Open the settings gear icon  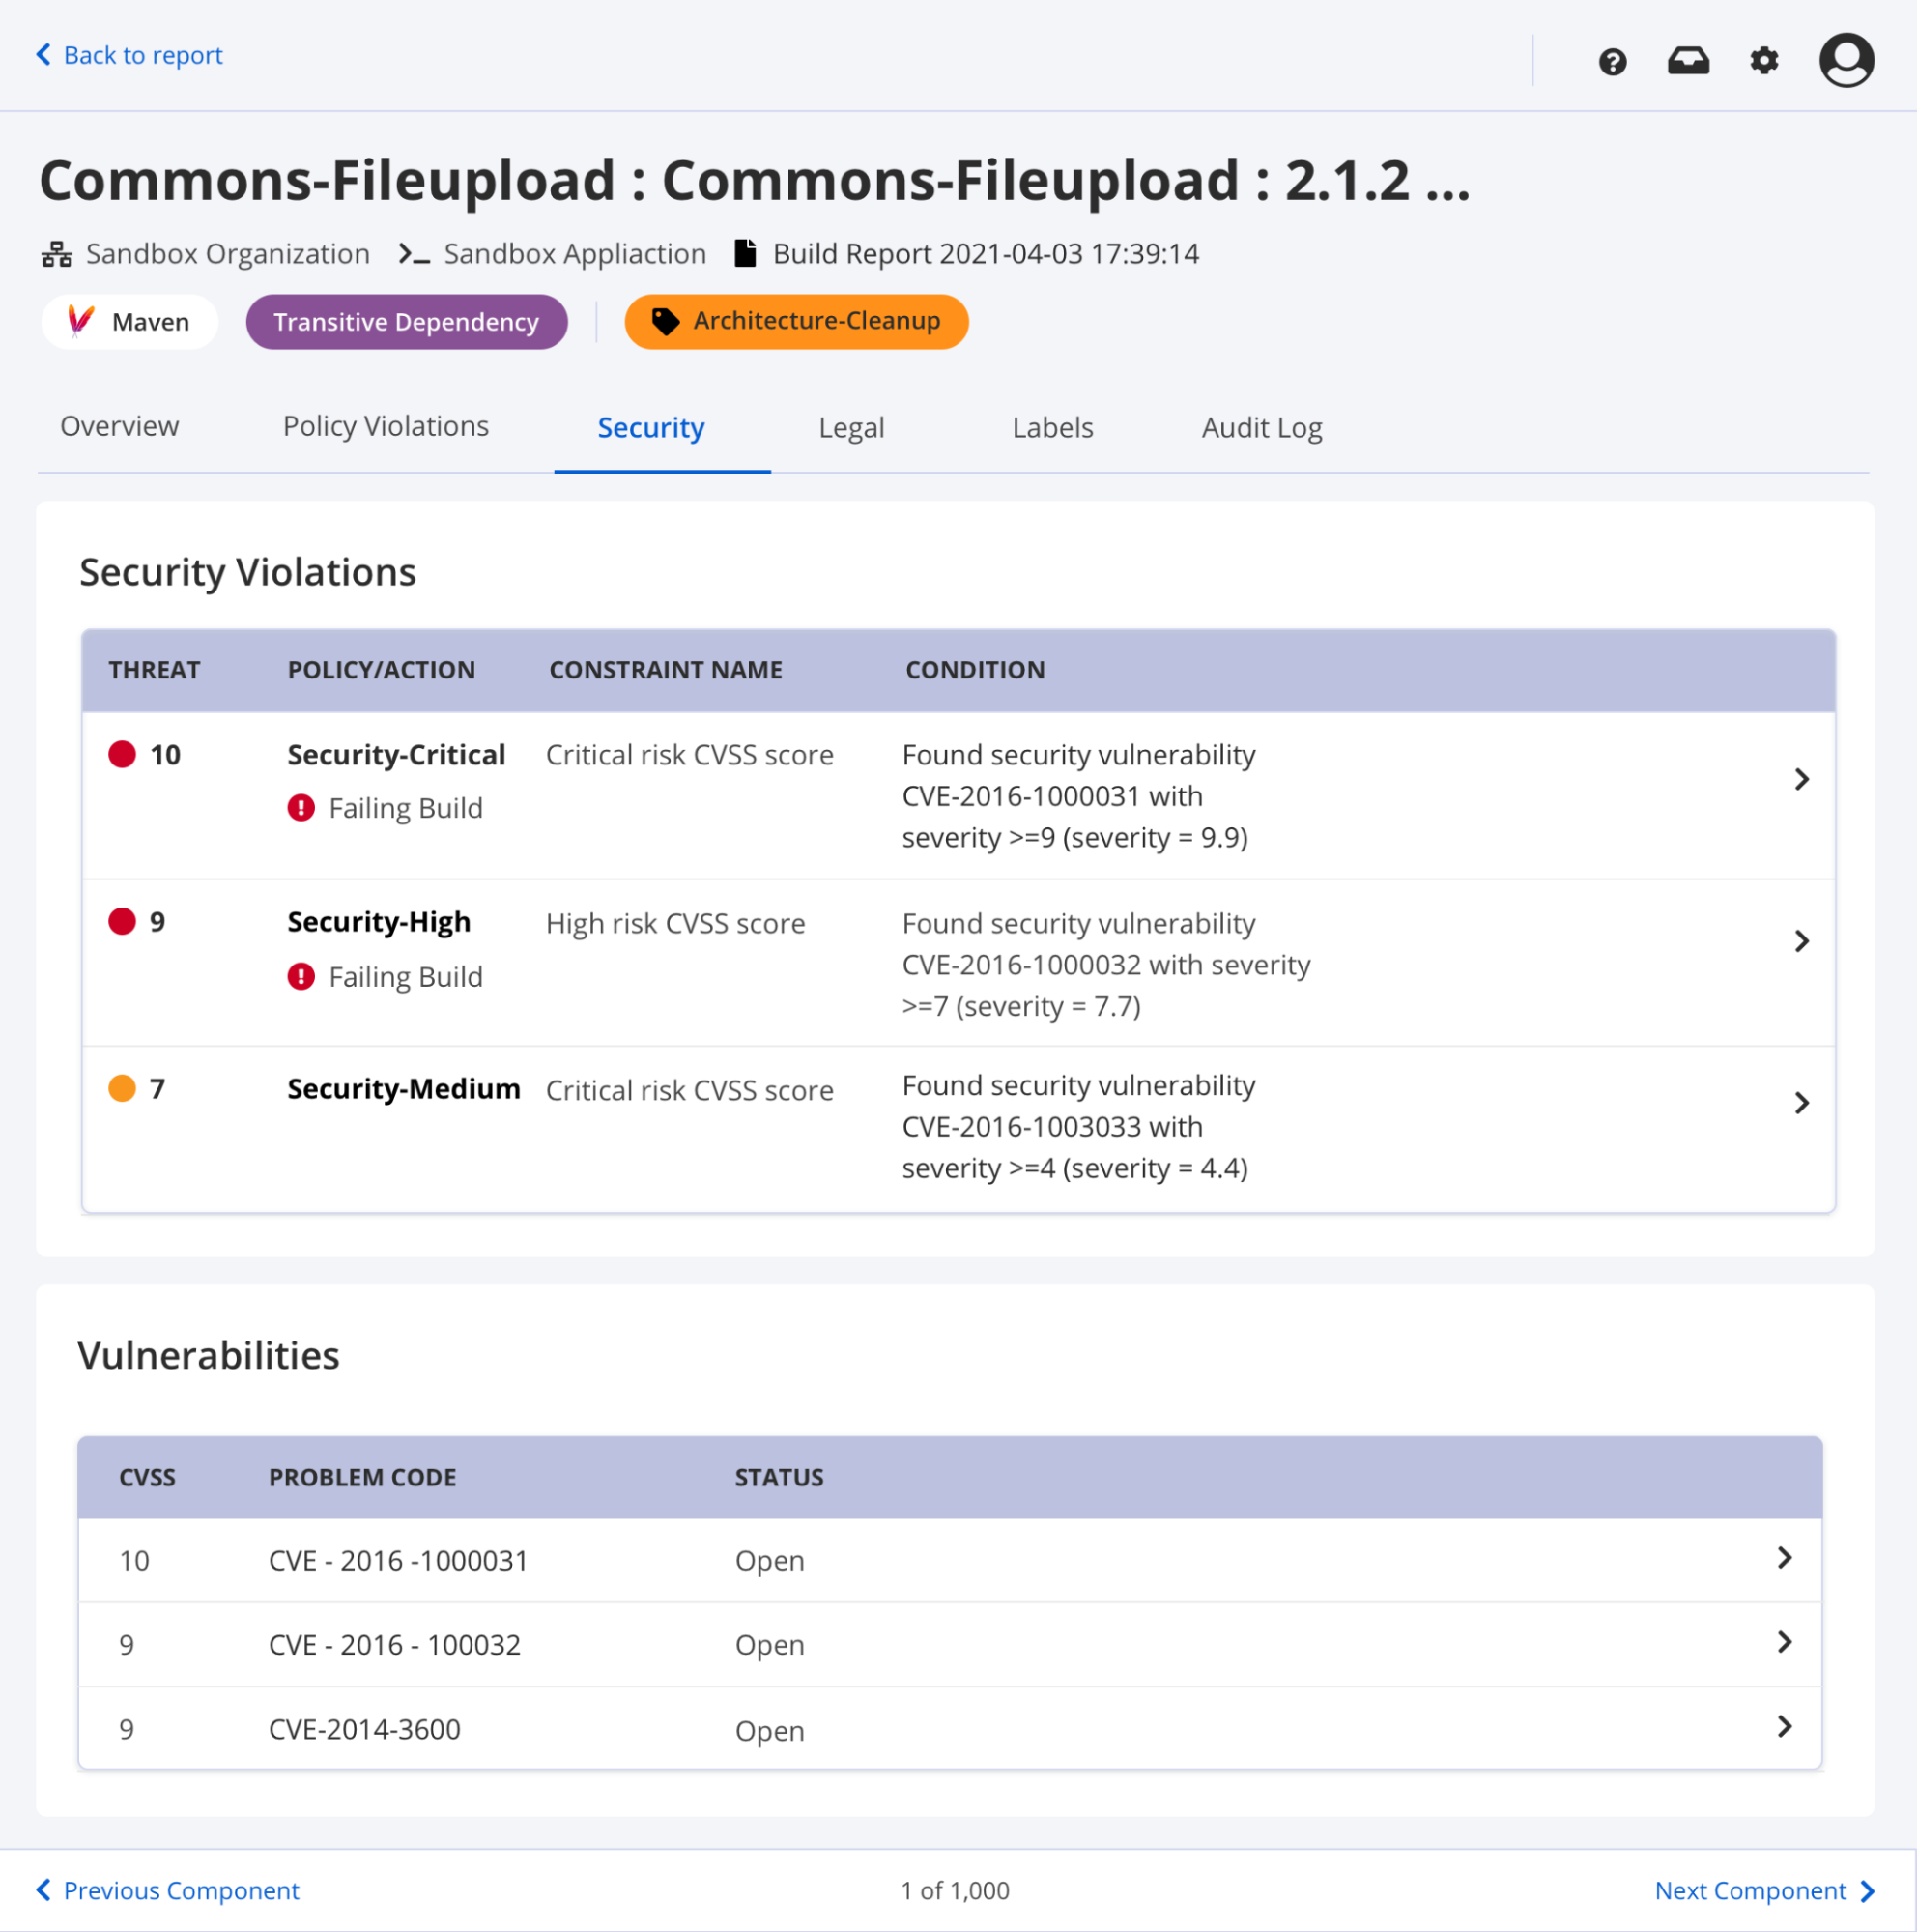1764,61
